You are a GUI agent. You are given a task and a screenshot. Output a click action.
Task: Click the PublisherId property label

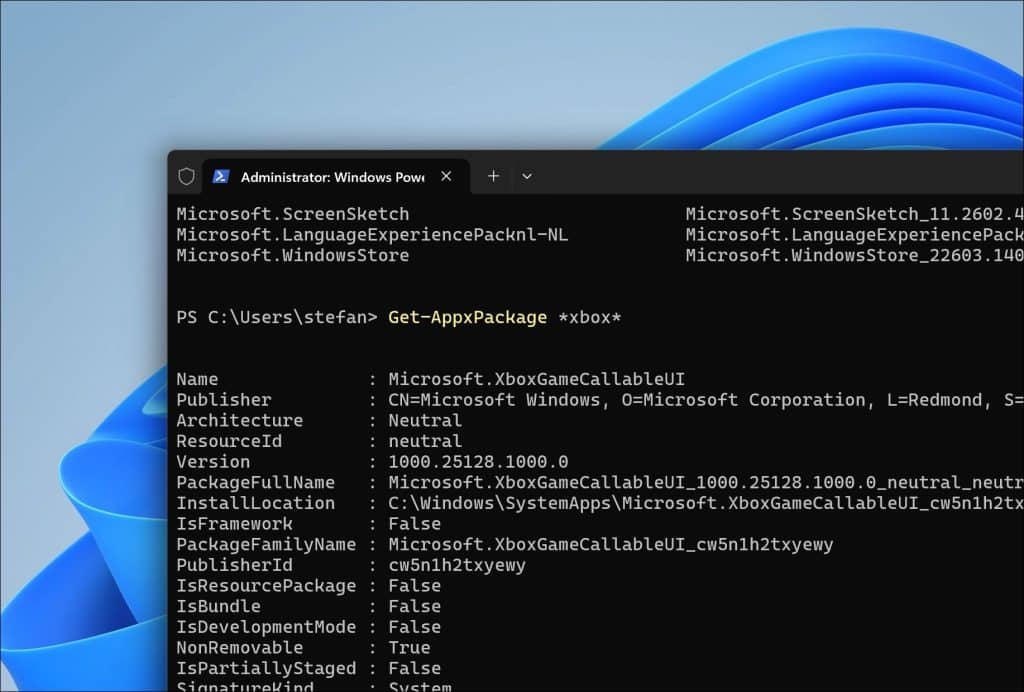point(234,565)
